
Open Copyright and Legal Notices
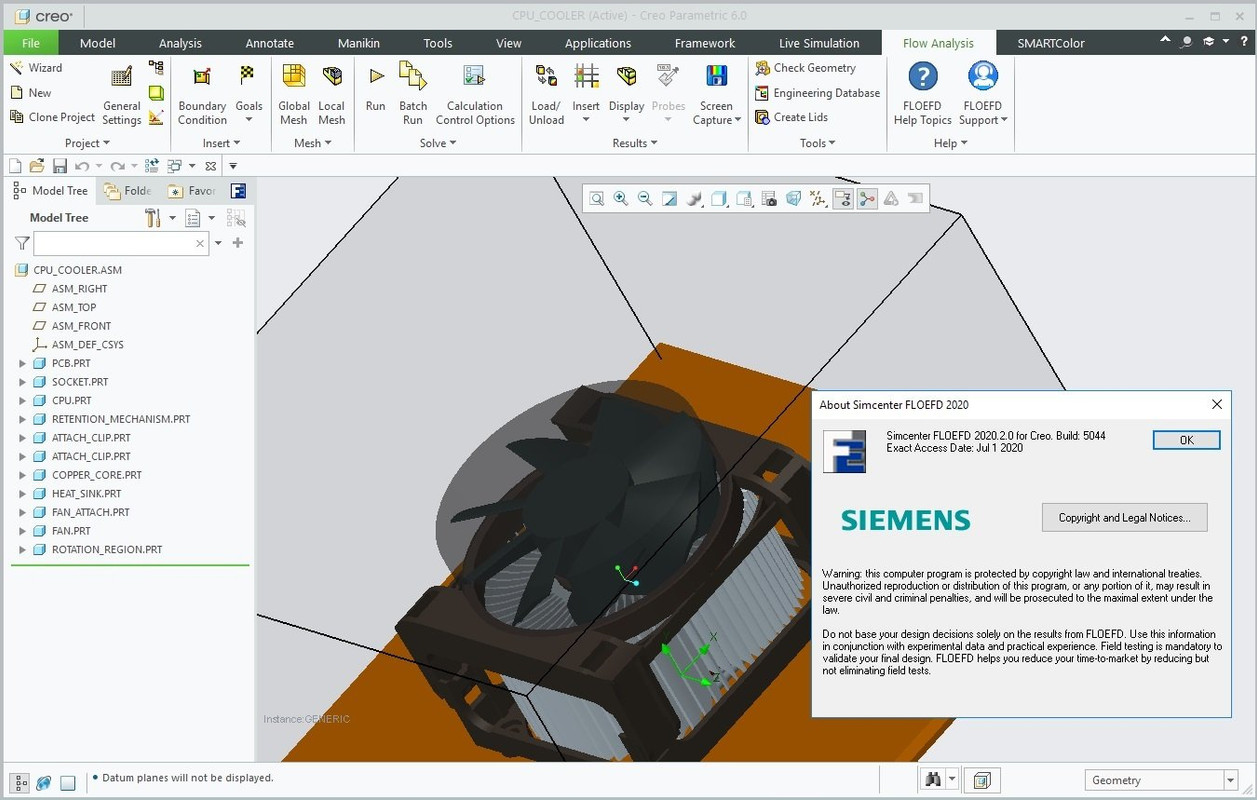[x=1125, y=517]
